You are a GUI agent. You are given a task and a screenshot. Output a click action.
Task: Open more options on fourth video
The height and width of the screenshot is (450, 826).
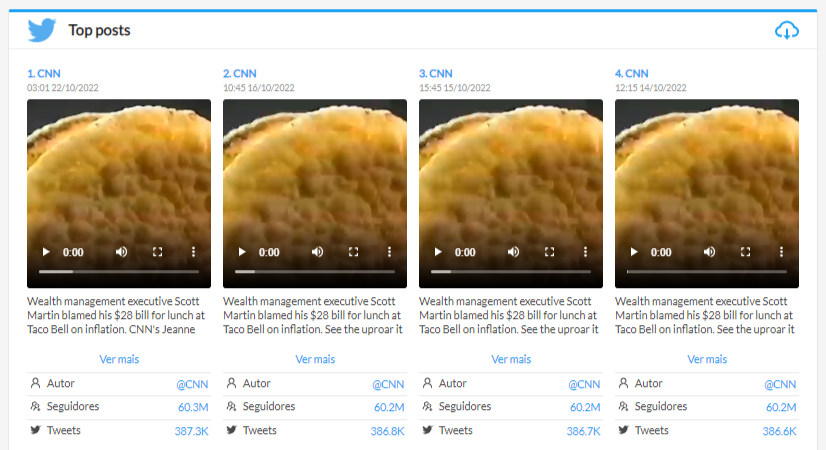(x=781, y=252)
